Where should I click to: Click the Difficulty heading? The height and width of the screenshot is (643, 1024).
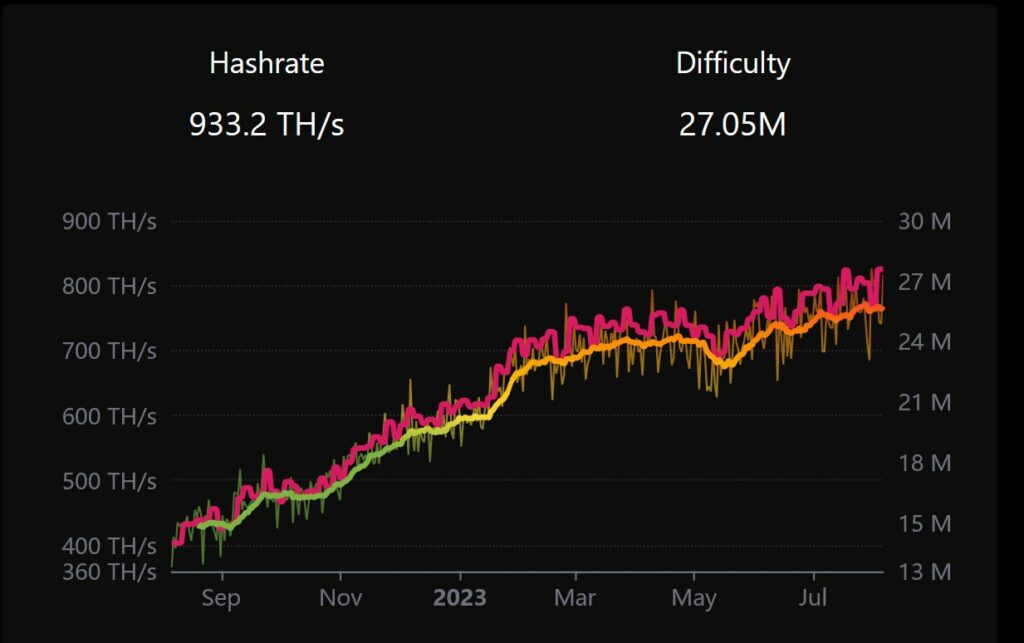[733, 64]
